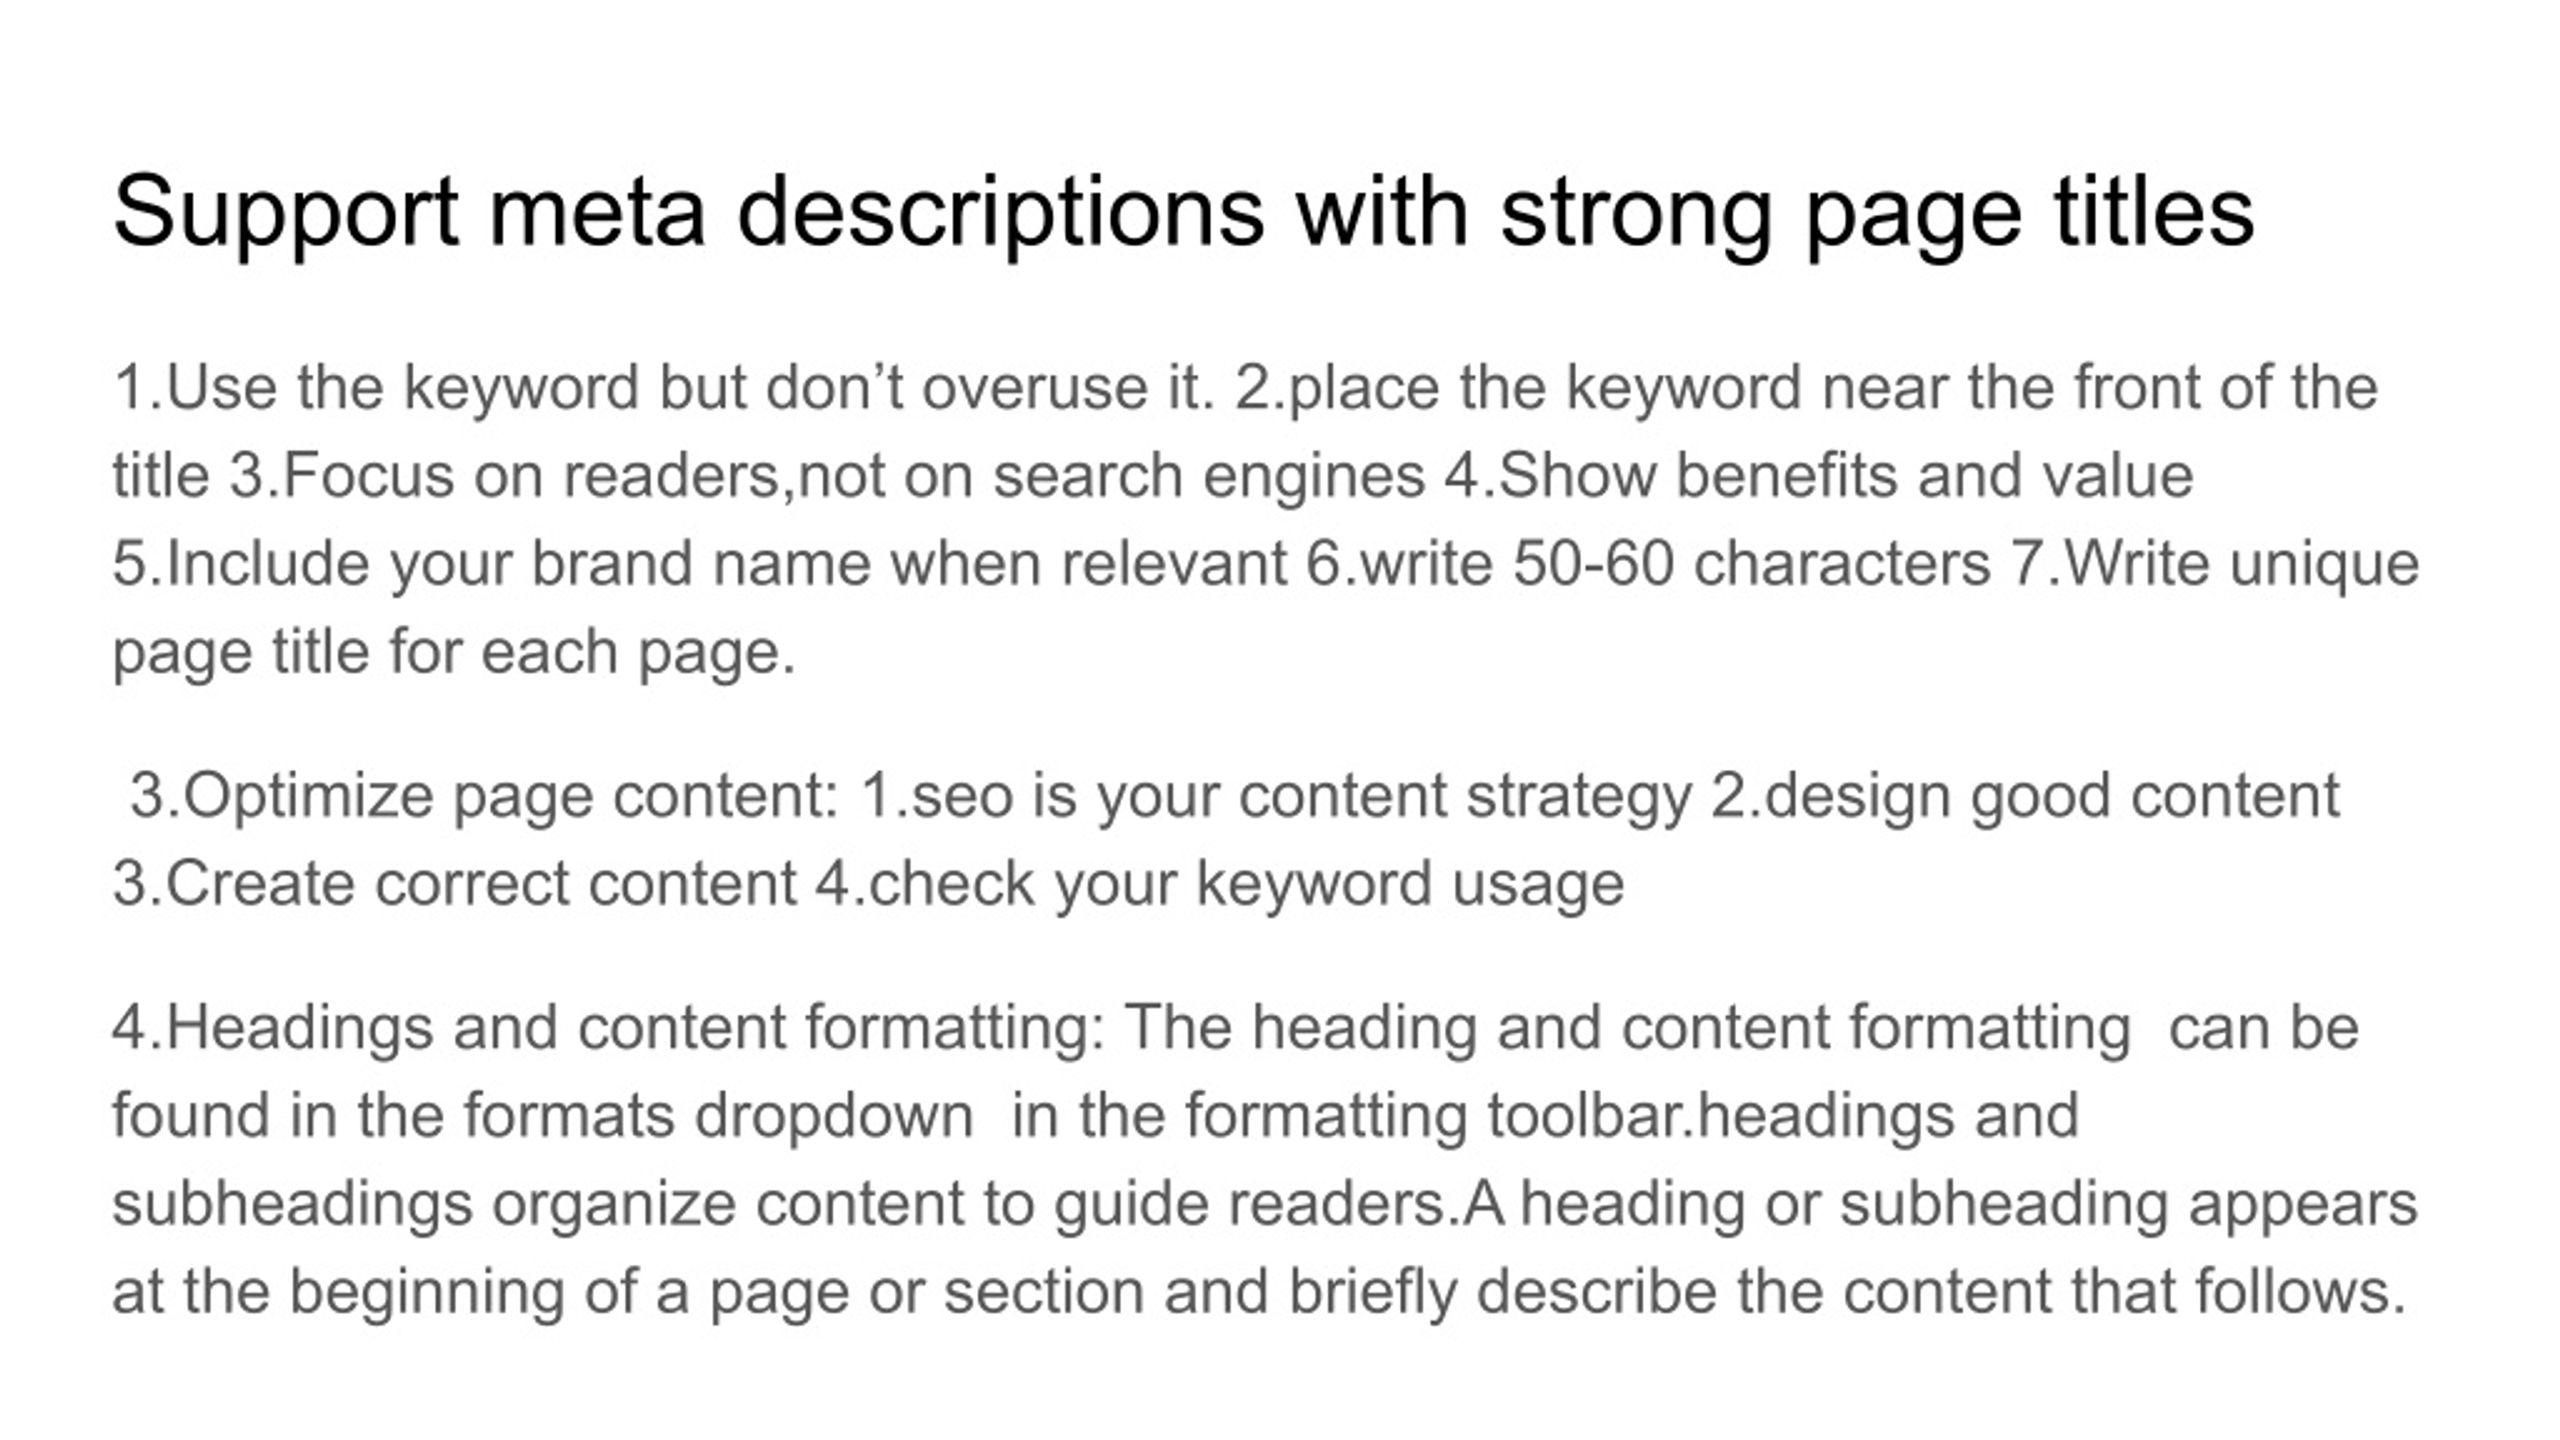
Task: Select text '1.Use the keyword but don't overuse it'
Action: click(x=664, y=388)
